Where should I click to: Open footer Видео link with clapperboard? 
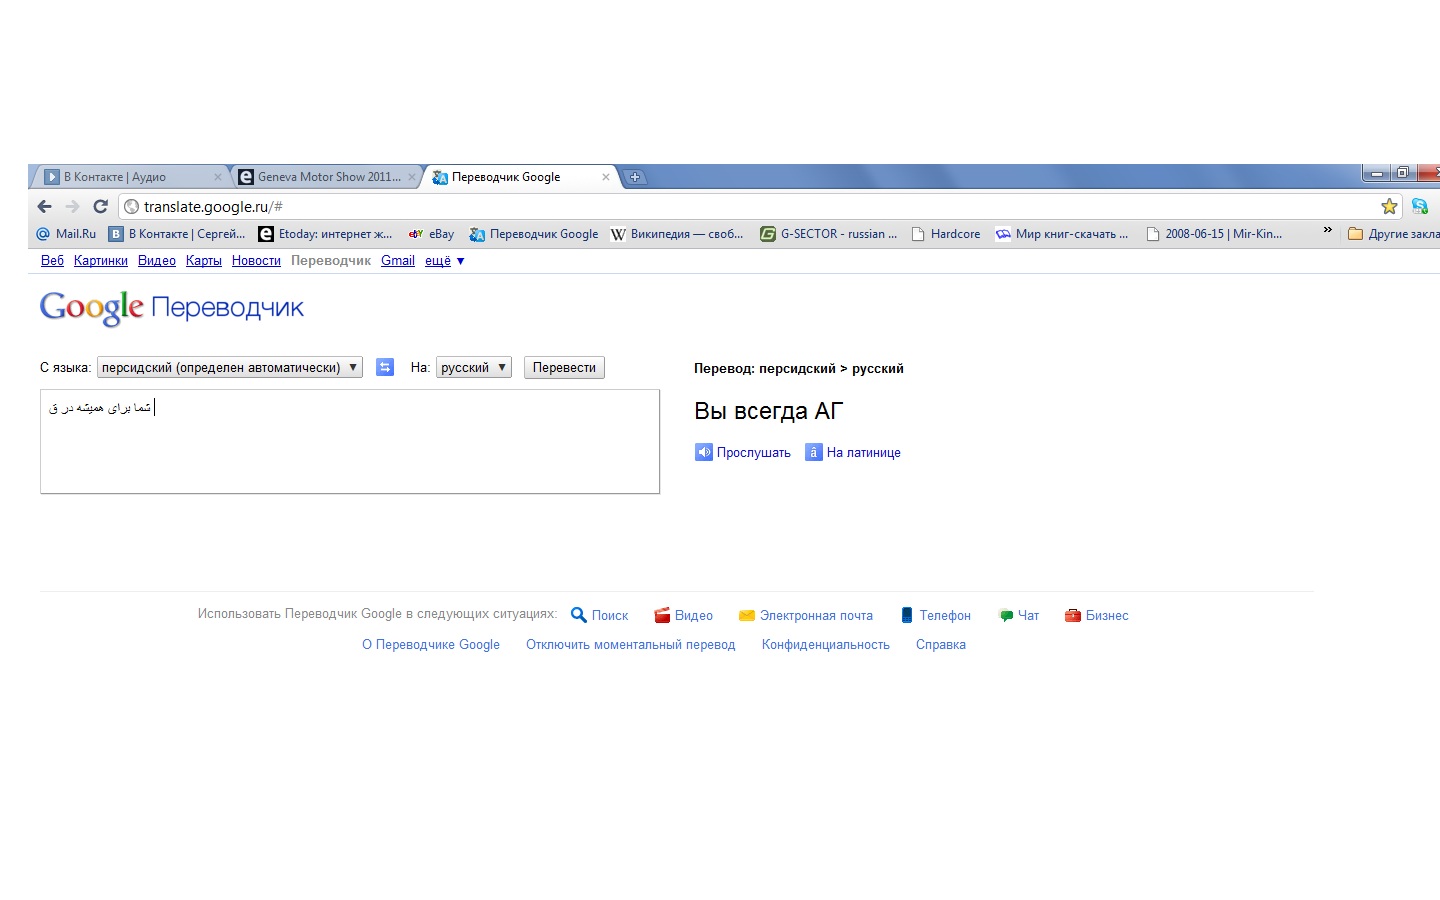click(x=683, y=615)
